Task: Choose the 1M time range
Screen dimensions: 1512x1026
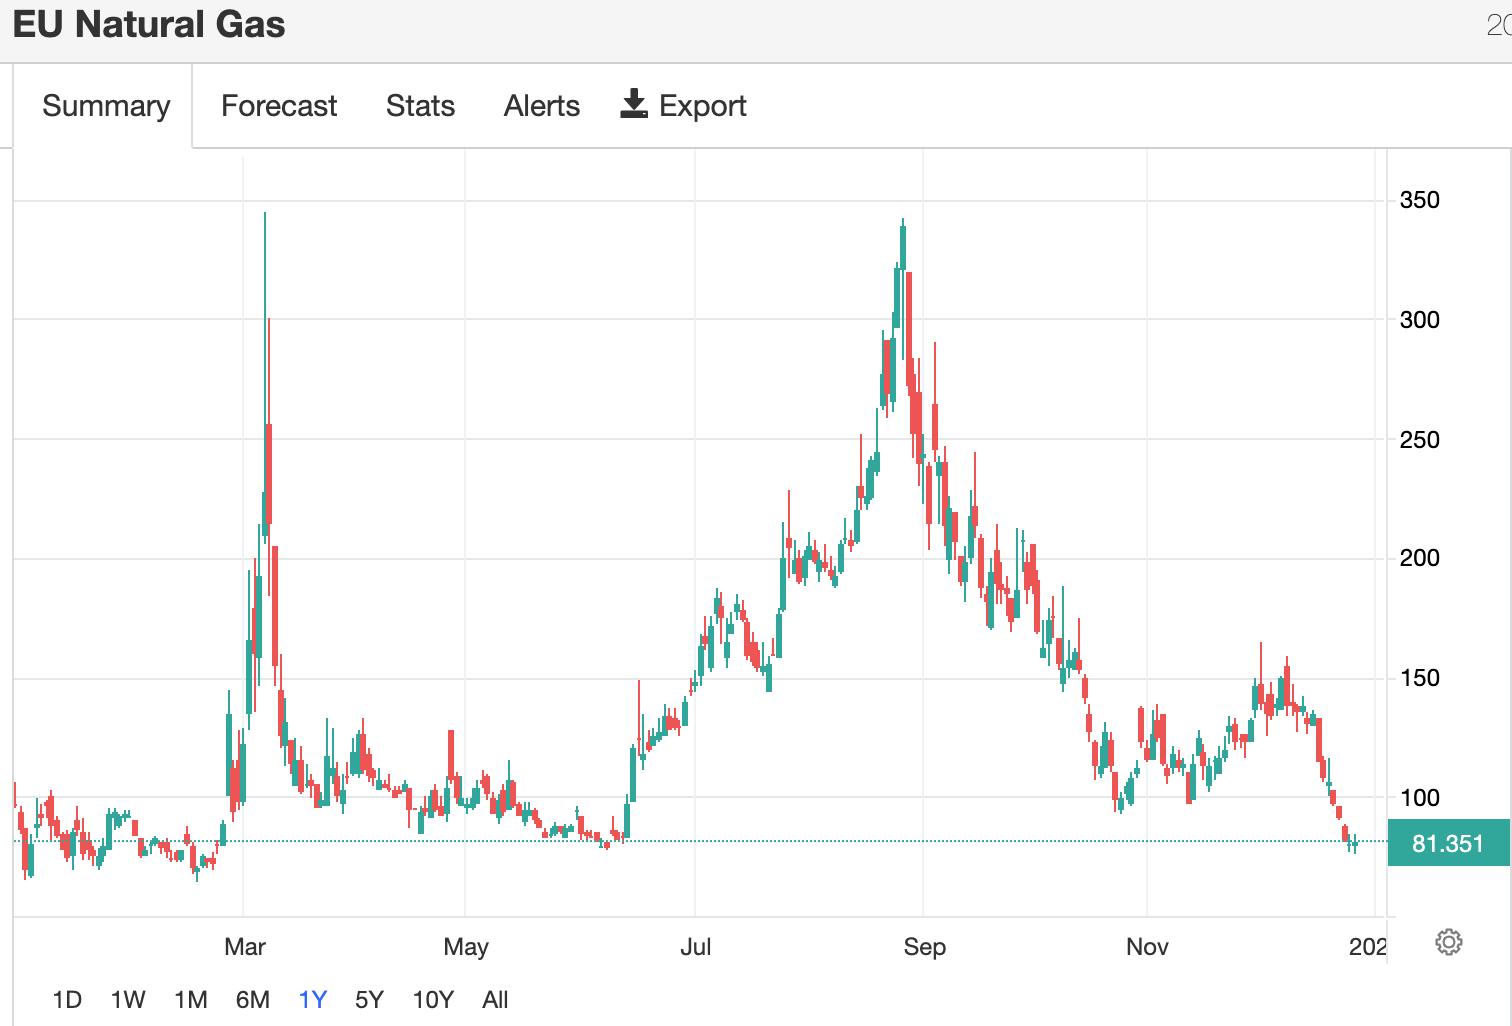Action: 191,999
